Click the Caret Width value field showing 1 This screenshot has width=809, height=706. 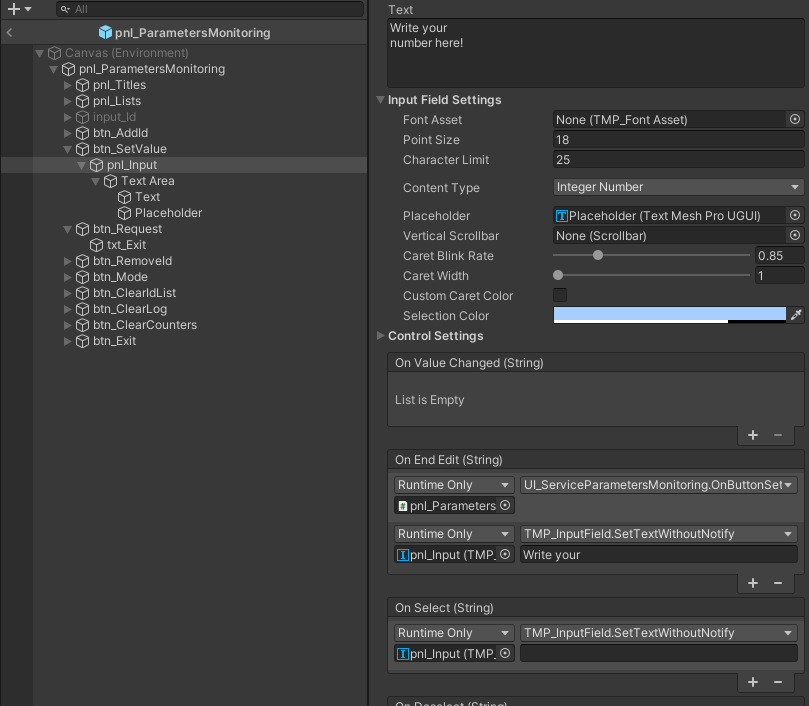[x=779, y=276]
